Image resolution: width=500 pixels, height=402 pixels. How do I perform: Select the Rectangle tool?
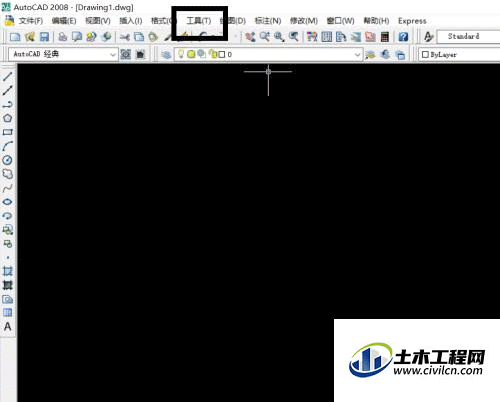[8, 132]
